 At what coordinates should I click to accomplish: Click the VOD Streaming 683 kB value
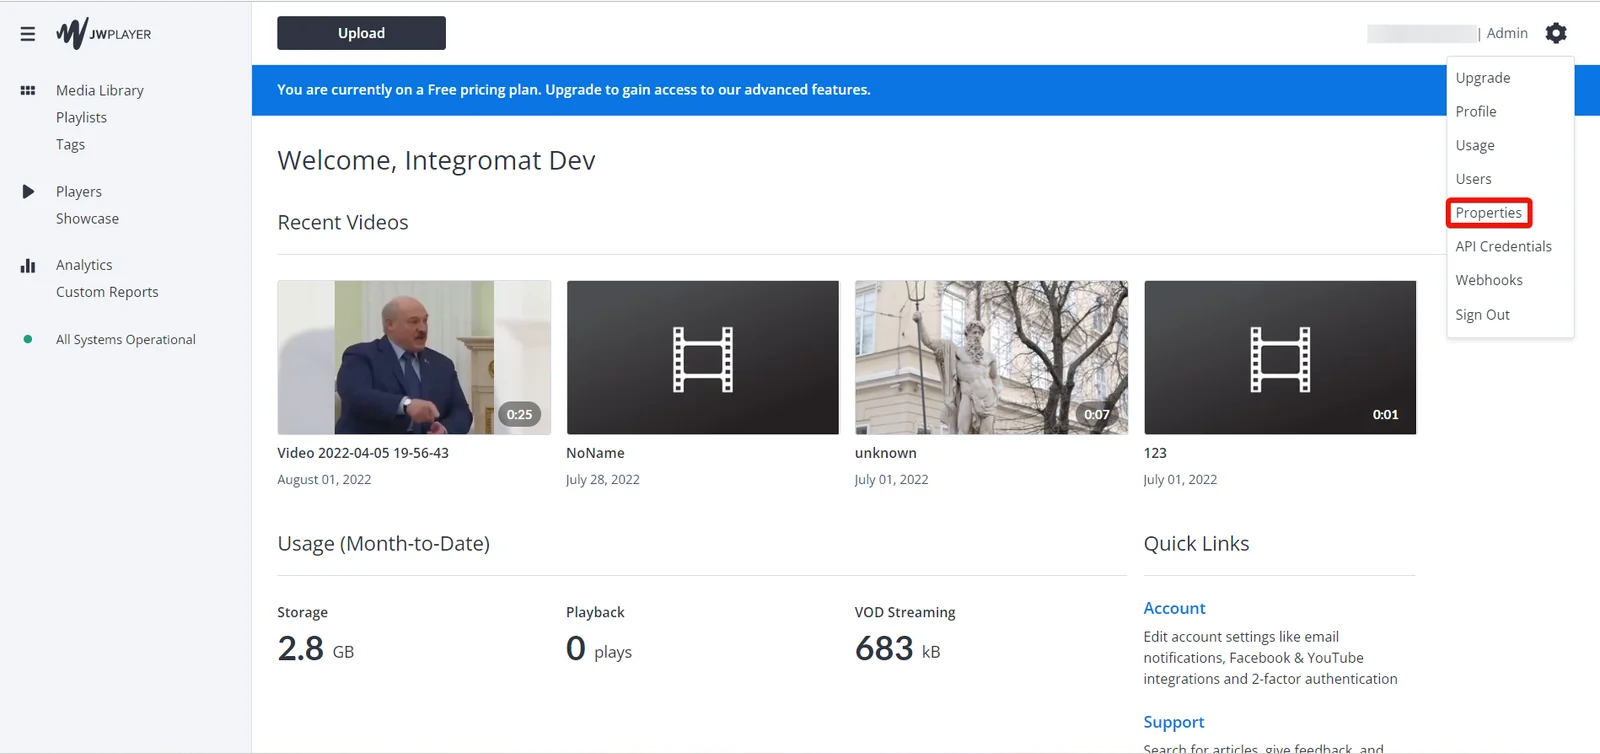click(898, 649)
